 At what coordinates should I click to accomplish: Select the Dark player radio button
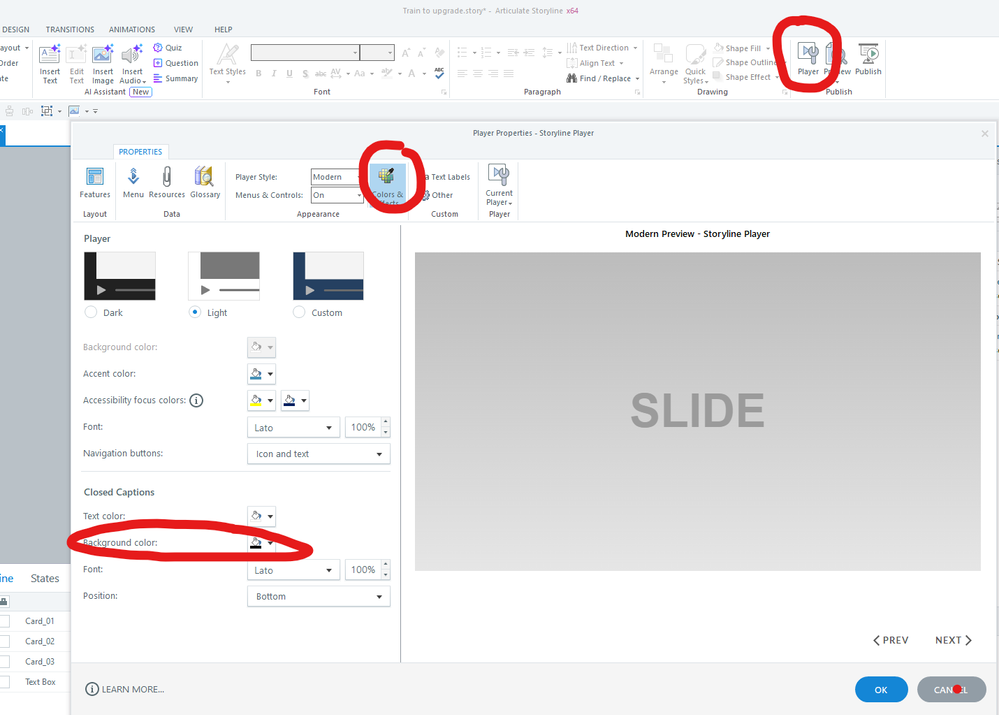pyautogui.click(x=92, y=313)
